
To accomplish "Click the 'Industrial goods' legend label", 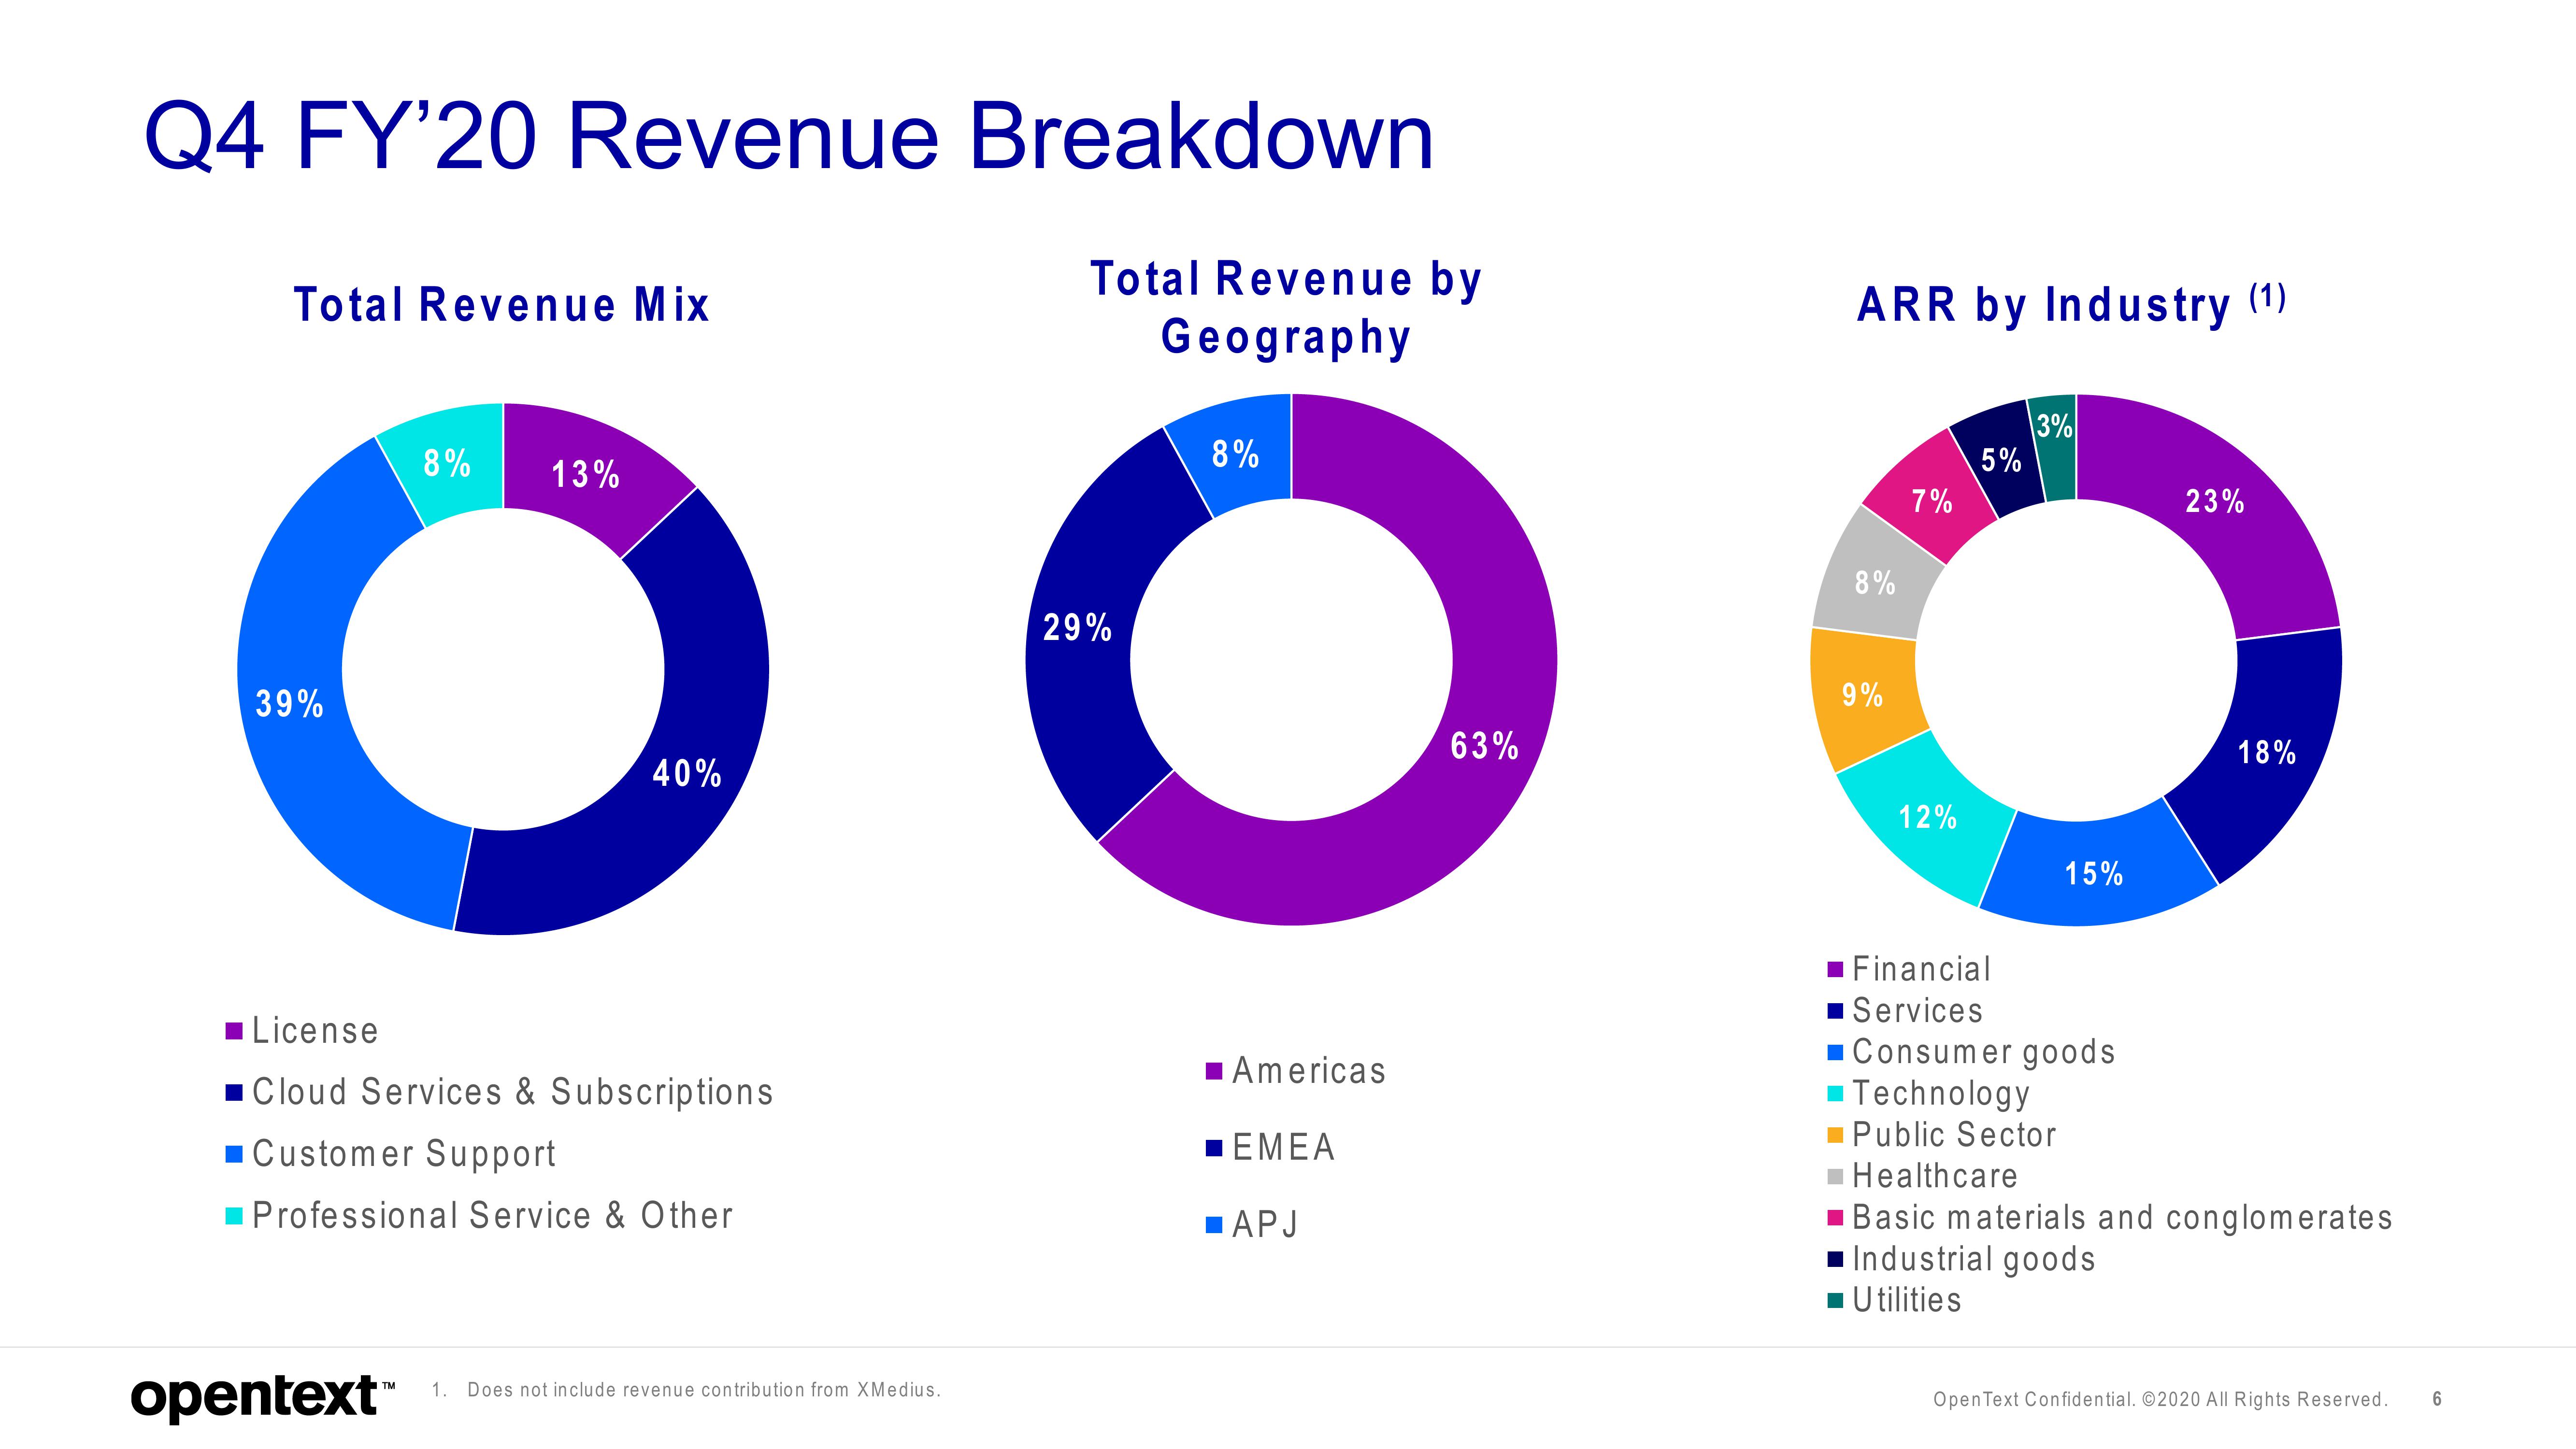I will [1974, 1259].
